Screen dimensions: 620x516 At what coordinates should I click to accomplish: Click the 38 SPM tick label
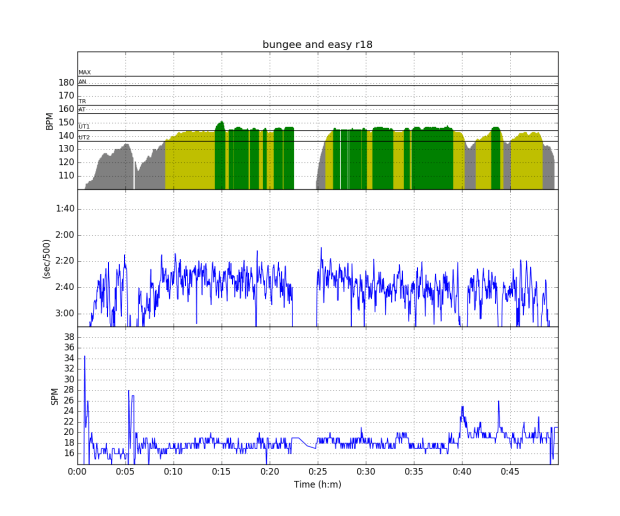coord(69,337)
